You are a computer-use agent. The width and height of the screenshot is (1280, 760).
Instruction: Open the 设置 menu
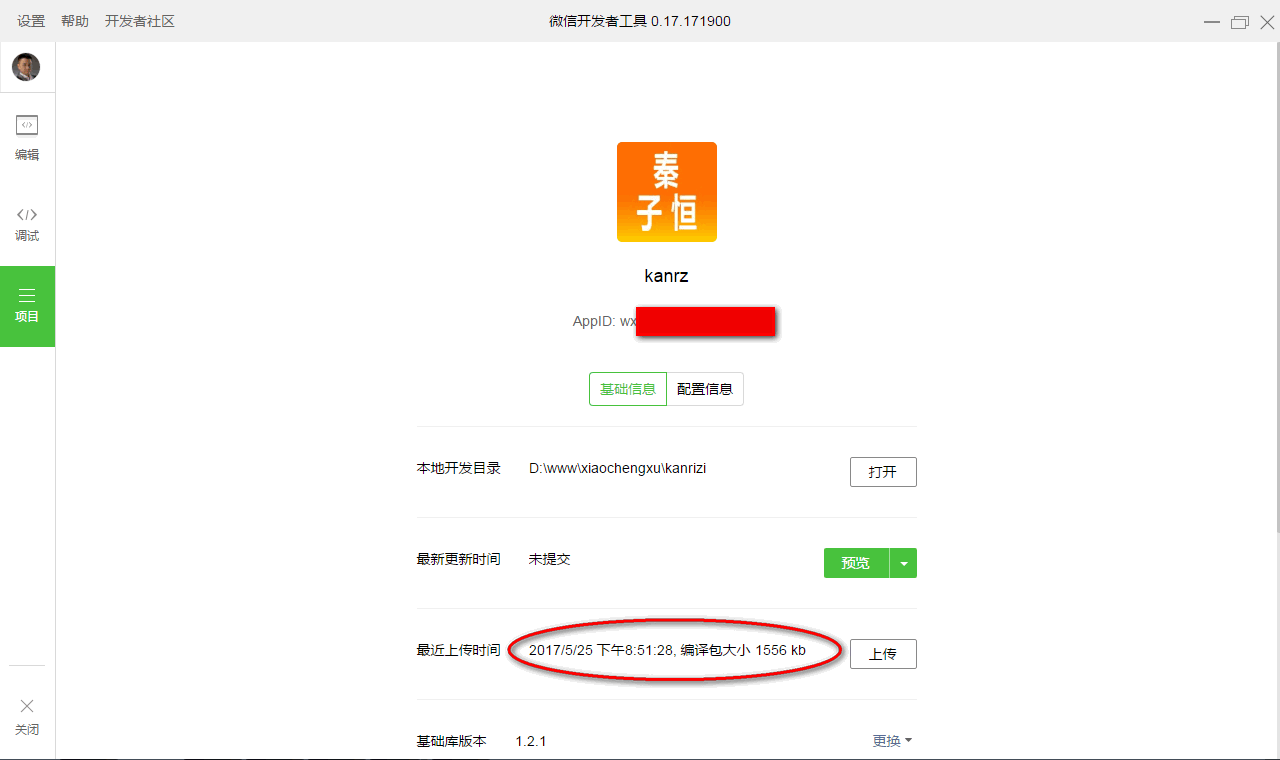point(31,21)
